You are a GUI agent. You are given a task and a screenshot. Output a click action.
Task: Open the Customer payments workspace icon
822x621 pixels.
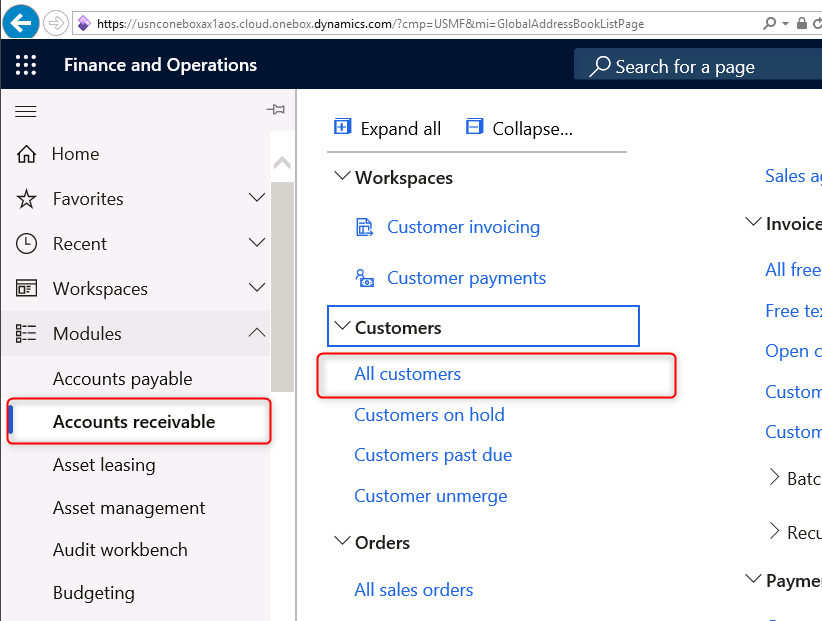365,278
